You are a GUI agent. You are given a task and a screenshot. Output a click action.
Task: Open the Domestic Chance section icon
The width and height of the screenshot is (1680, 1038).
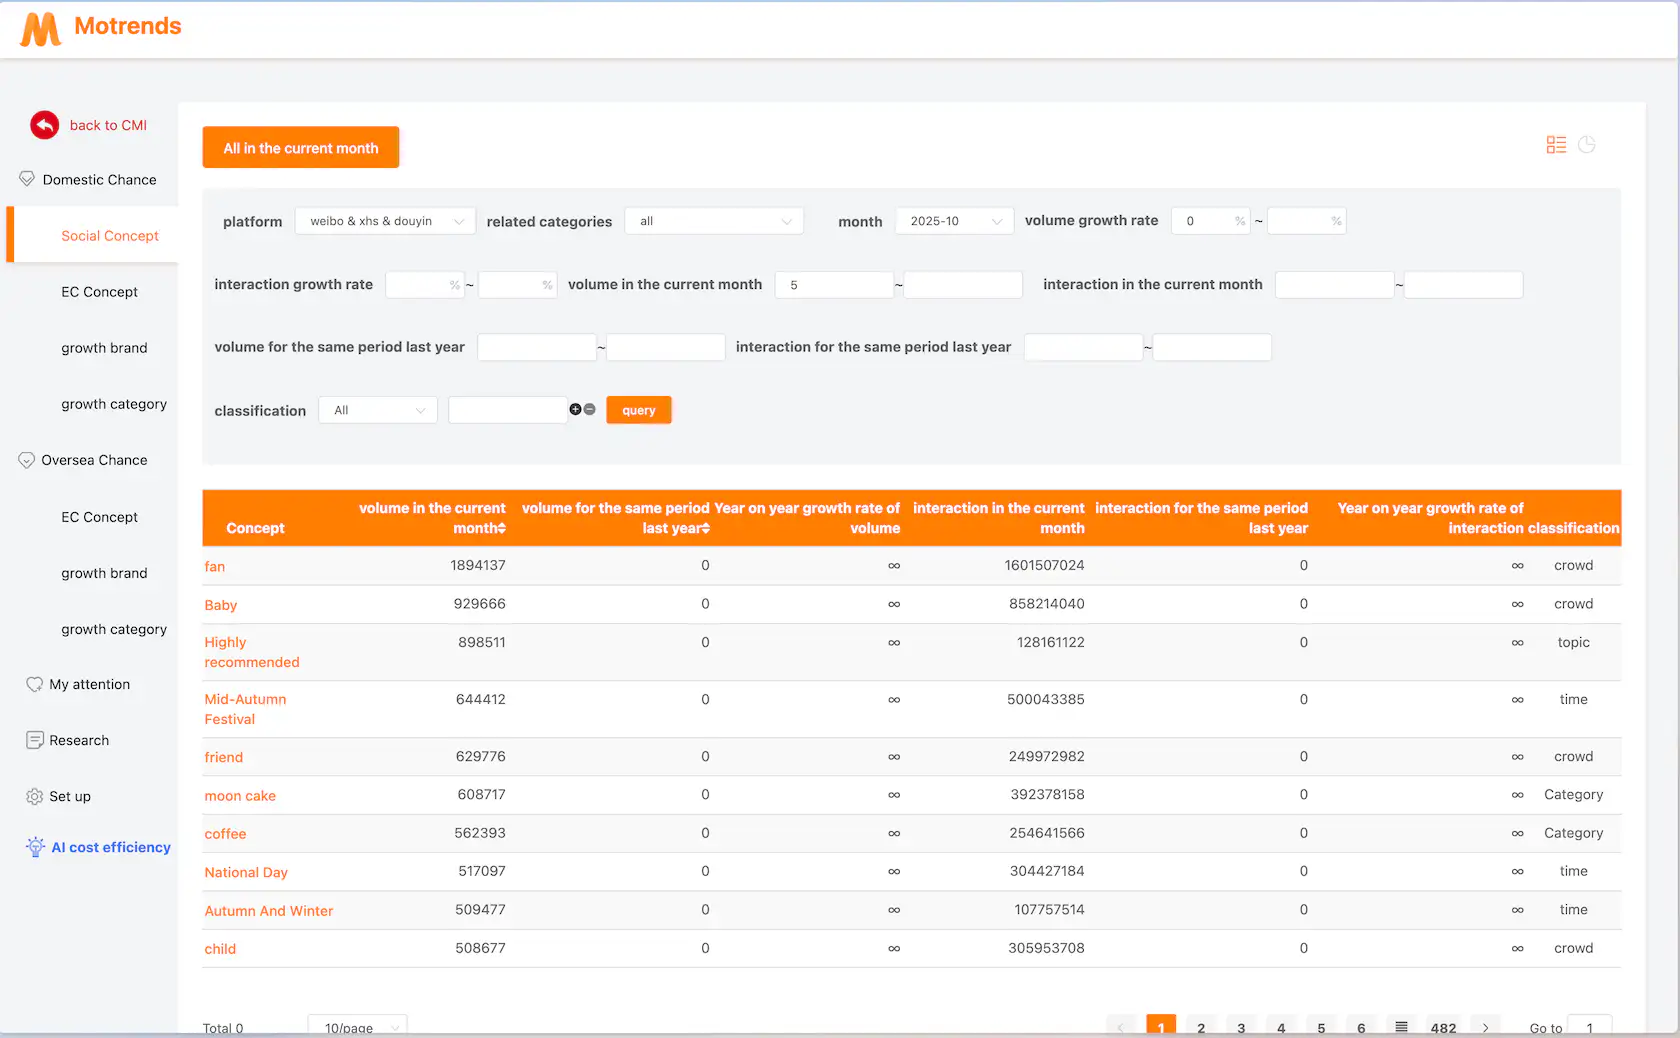pos(27,179)
